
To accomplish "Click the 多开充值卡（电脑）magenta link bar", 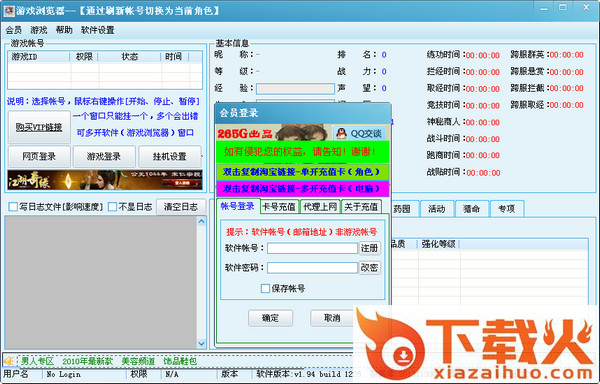I will [302, 189].
